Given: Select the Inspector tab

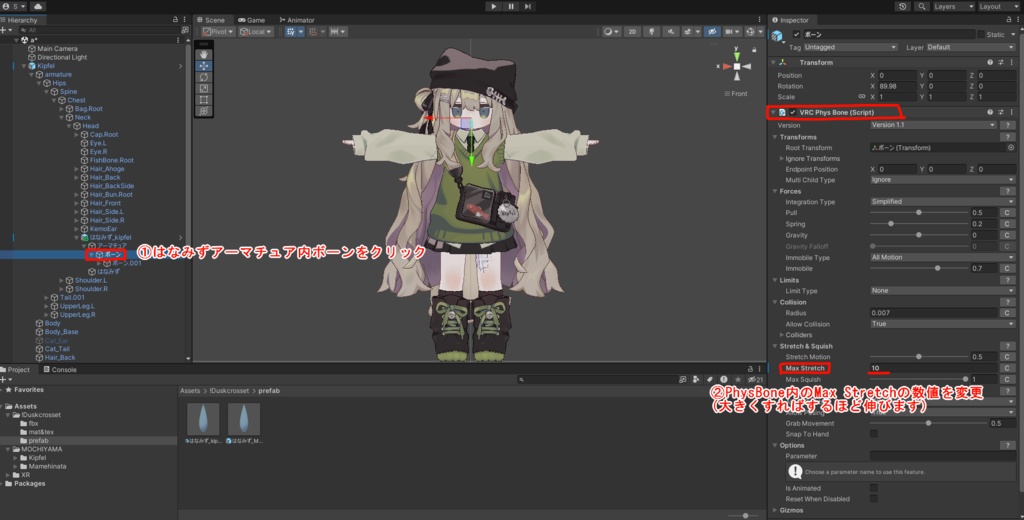Looking at the screenshot, I should 790,20.
